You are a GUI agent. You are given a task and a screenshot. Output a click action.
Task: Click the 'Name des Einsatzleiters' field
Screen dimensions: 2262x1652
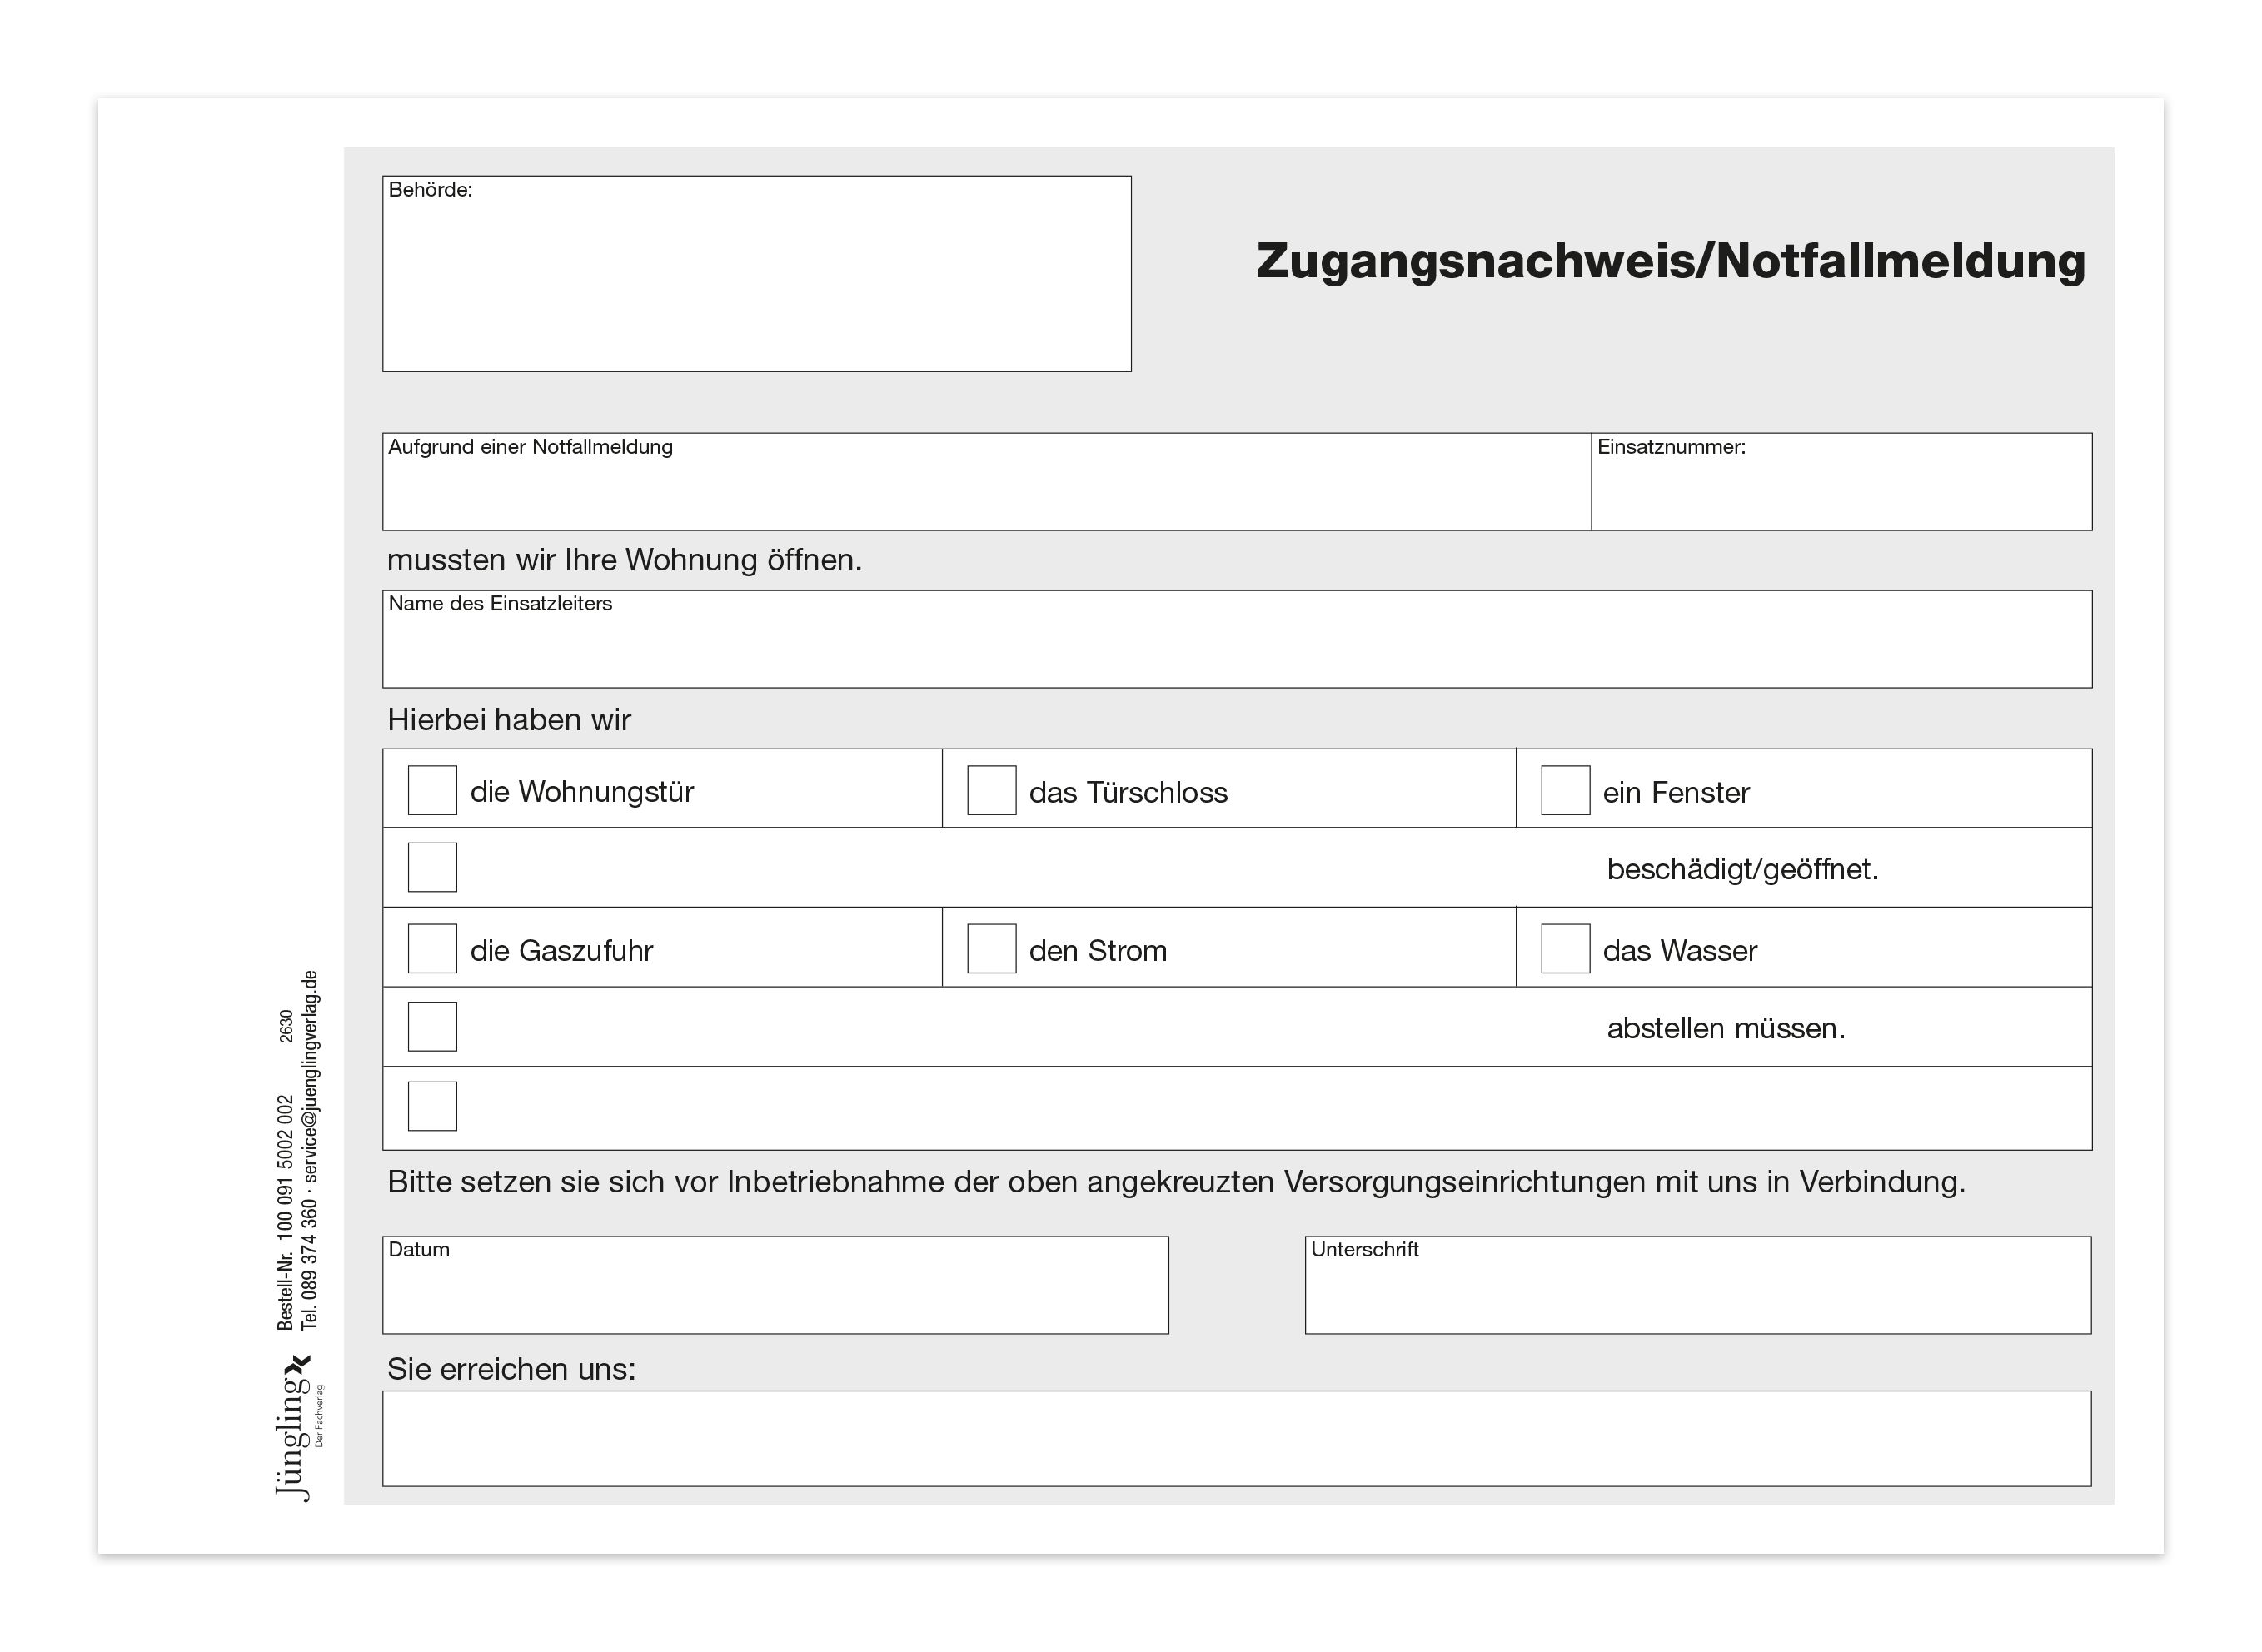click(1237, 639)
